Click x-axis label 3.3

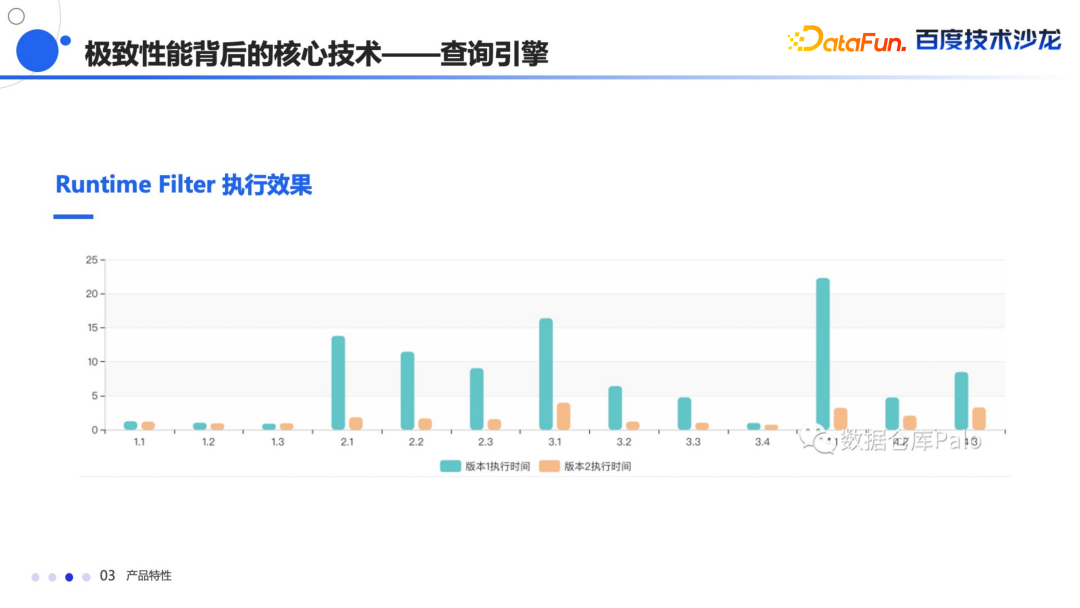click(x=693, y=442)
